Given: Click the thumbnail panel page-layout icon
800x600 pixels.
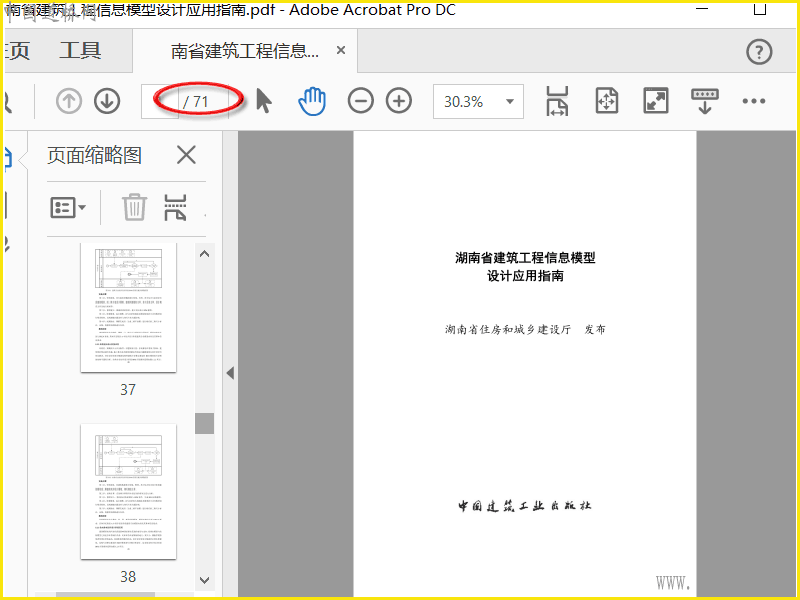Looking at the screenshot, I should pos(175,207).
